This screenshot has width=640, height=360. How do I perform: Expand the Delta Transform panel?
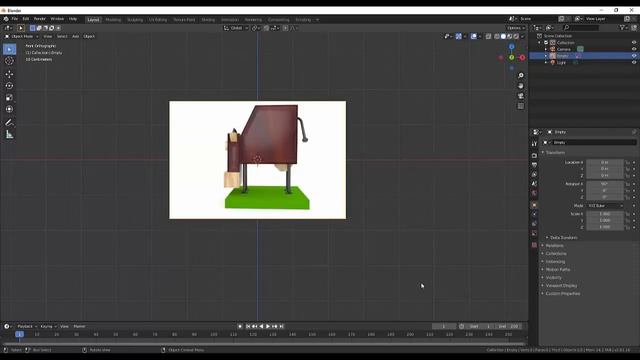[563, 238]
